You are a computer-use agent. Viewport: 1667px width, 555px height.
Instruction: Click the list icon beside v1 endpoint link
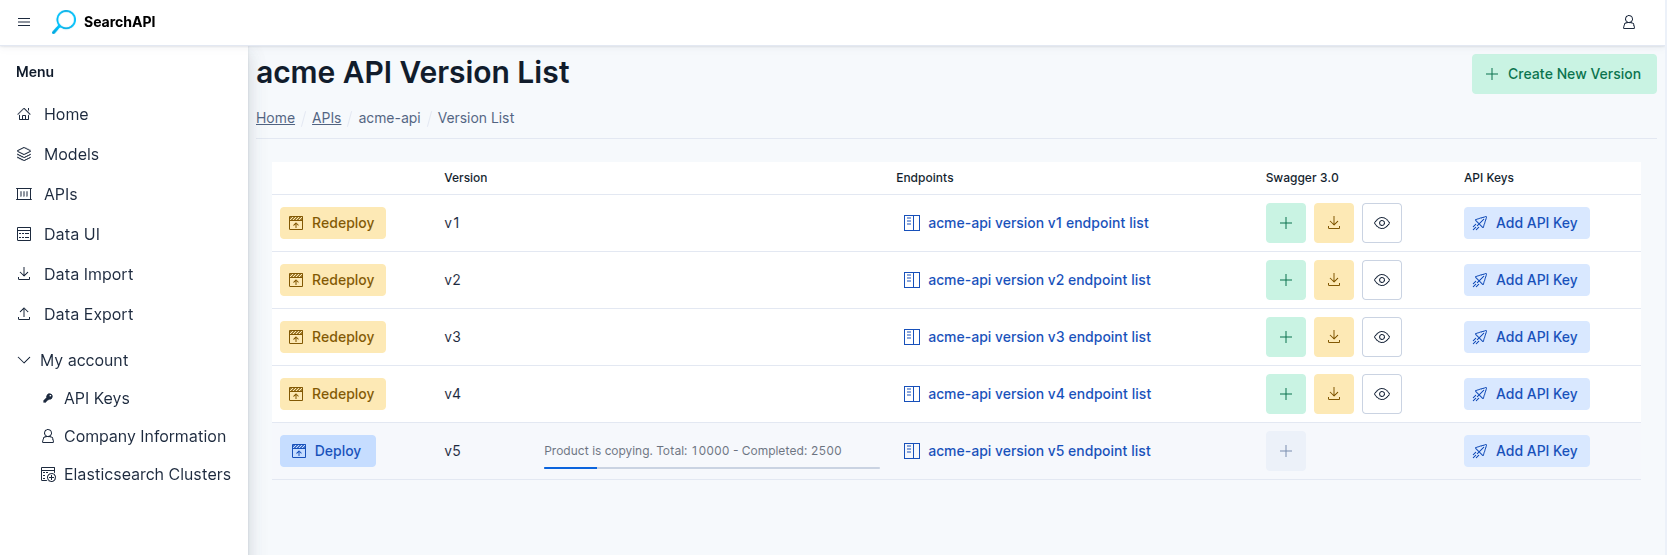912,223
